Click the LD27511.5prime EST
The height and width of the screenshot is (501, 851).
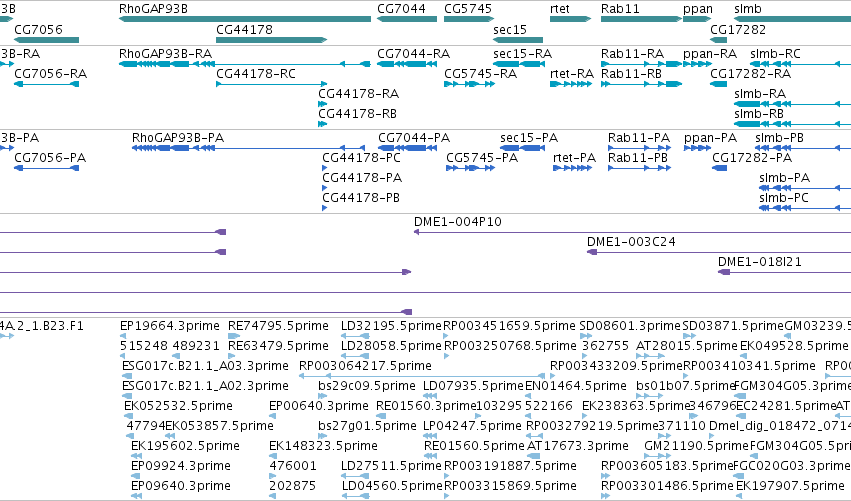coord(355,476)
